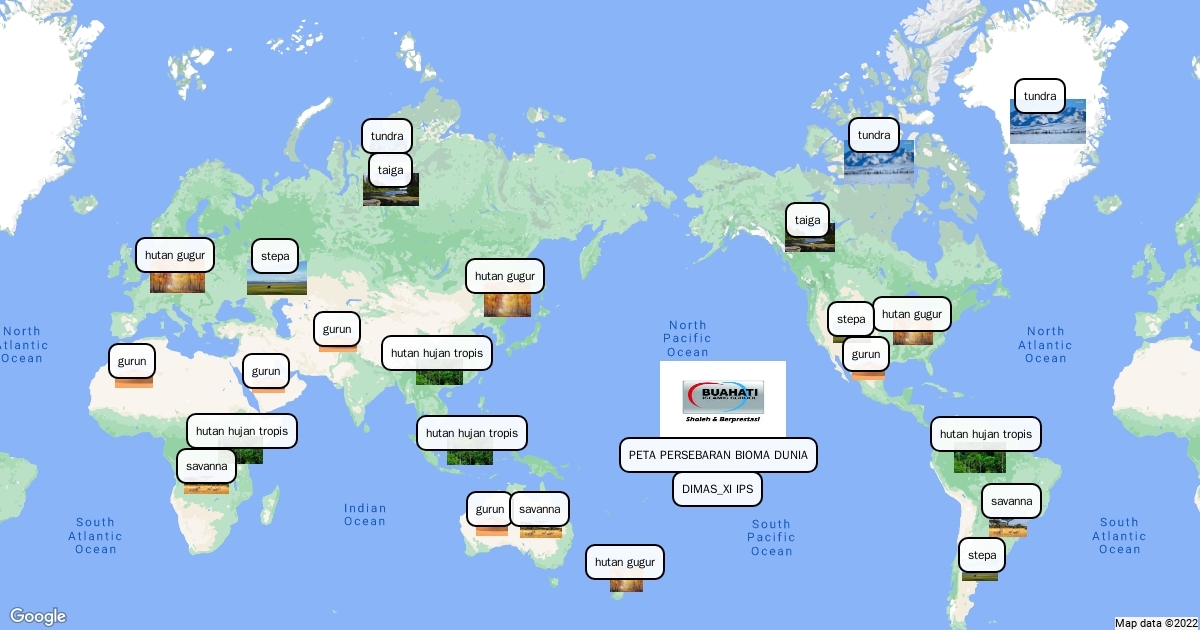Image resolution: width=1200 pixels, height=630 pixels.
Task: Click the BUAHATI school logo image
Action: coord(722,399)
